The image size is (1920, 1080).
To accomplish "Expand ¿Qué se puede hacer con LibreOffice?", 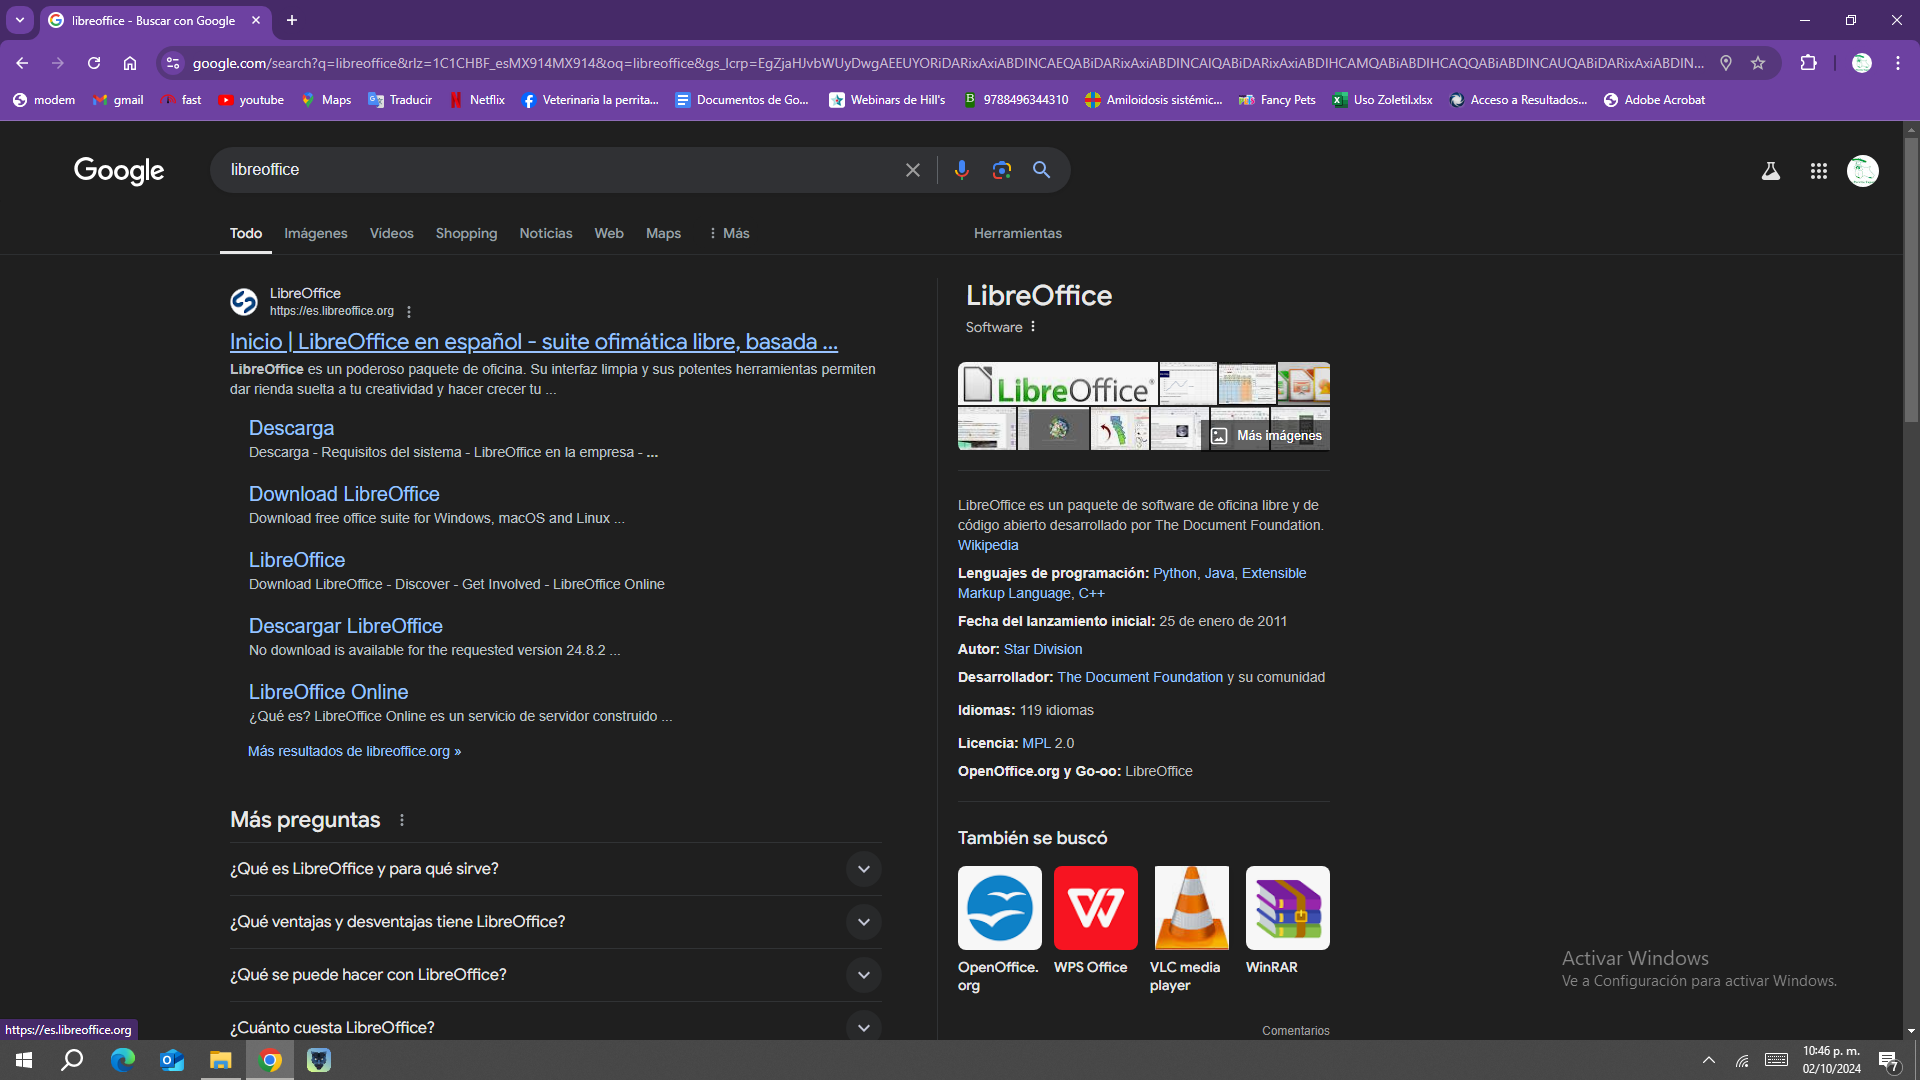I will (555, 975).
